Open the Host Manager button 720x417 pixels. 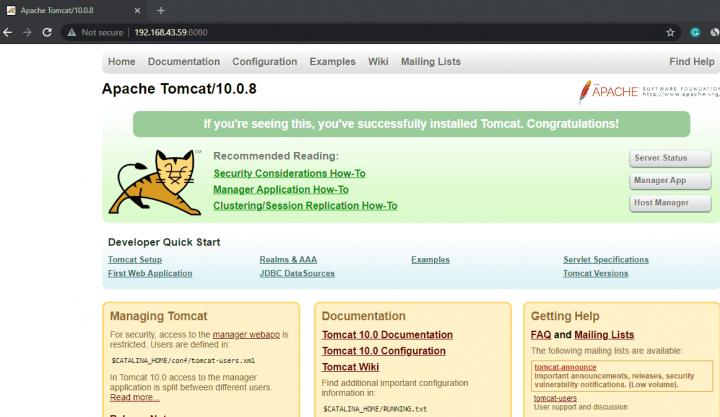coord(670,203)
